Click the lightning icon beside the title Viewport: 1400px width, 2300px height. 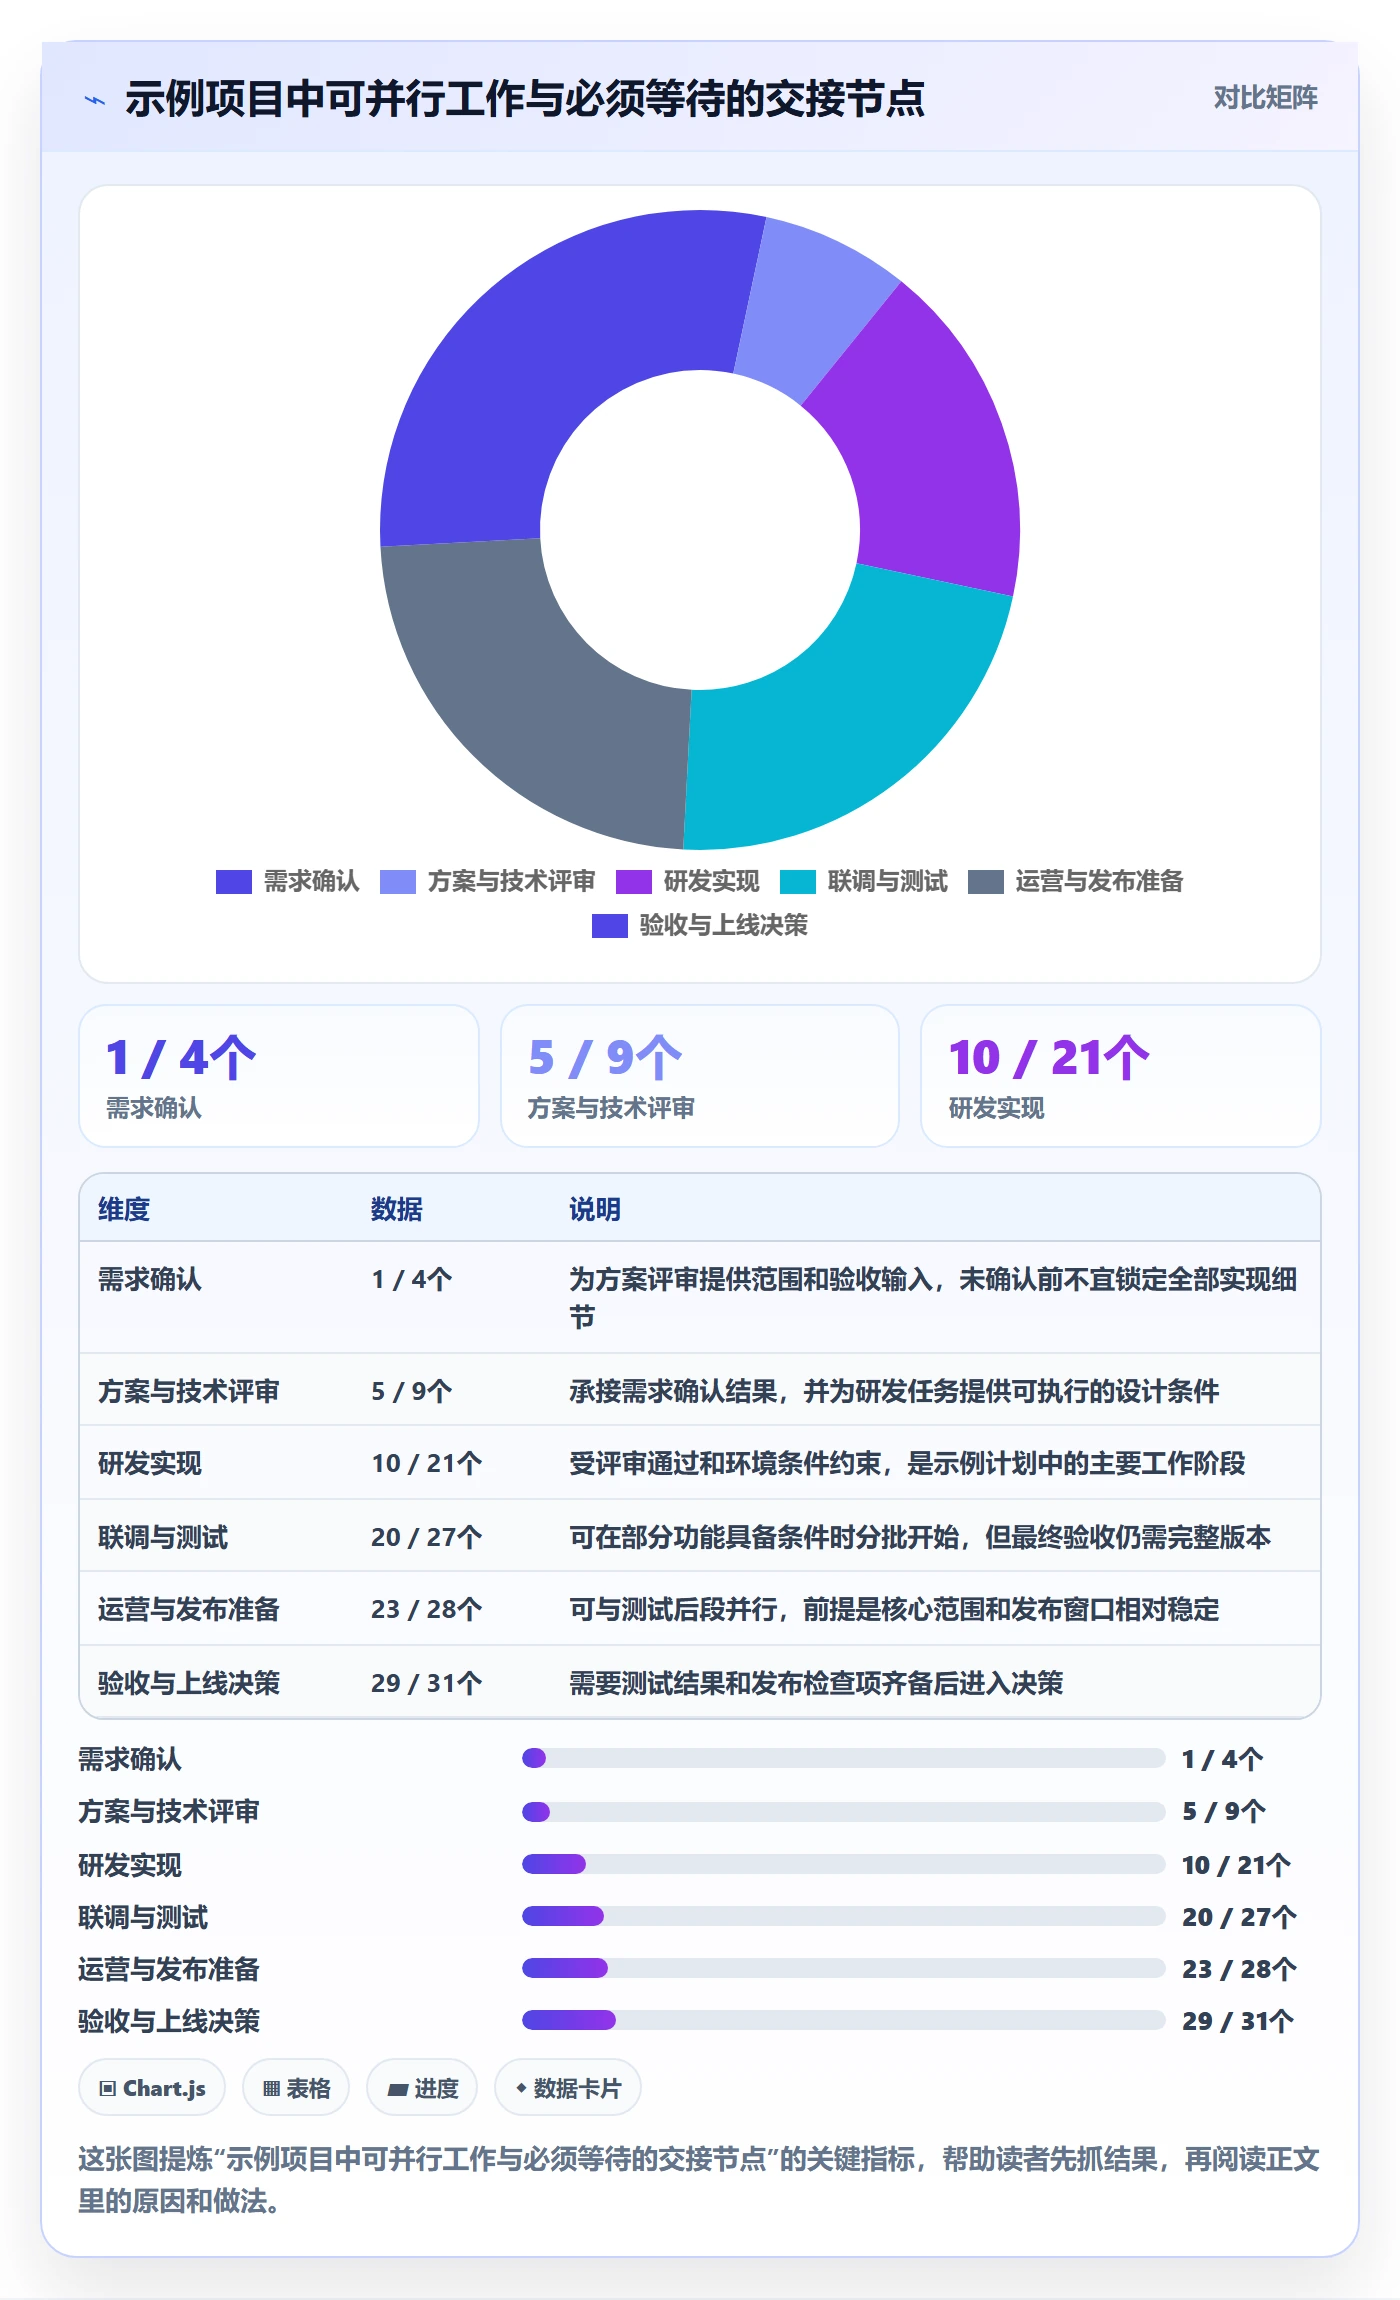click(x=95, y=100)
